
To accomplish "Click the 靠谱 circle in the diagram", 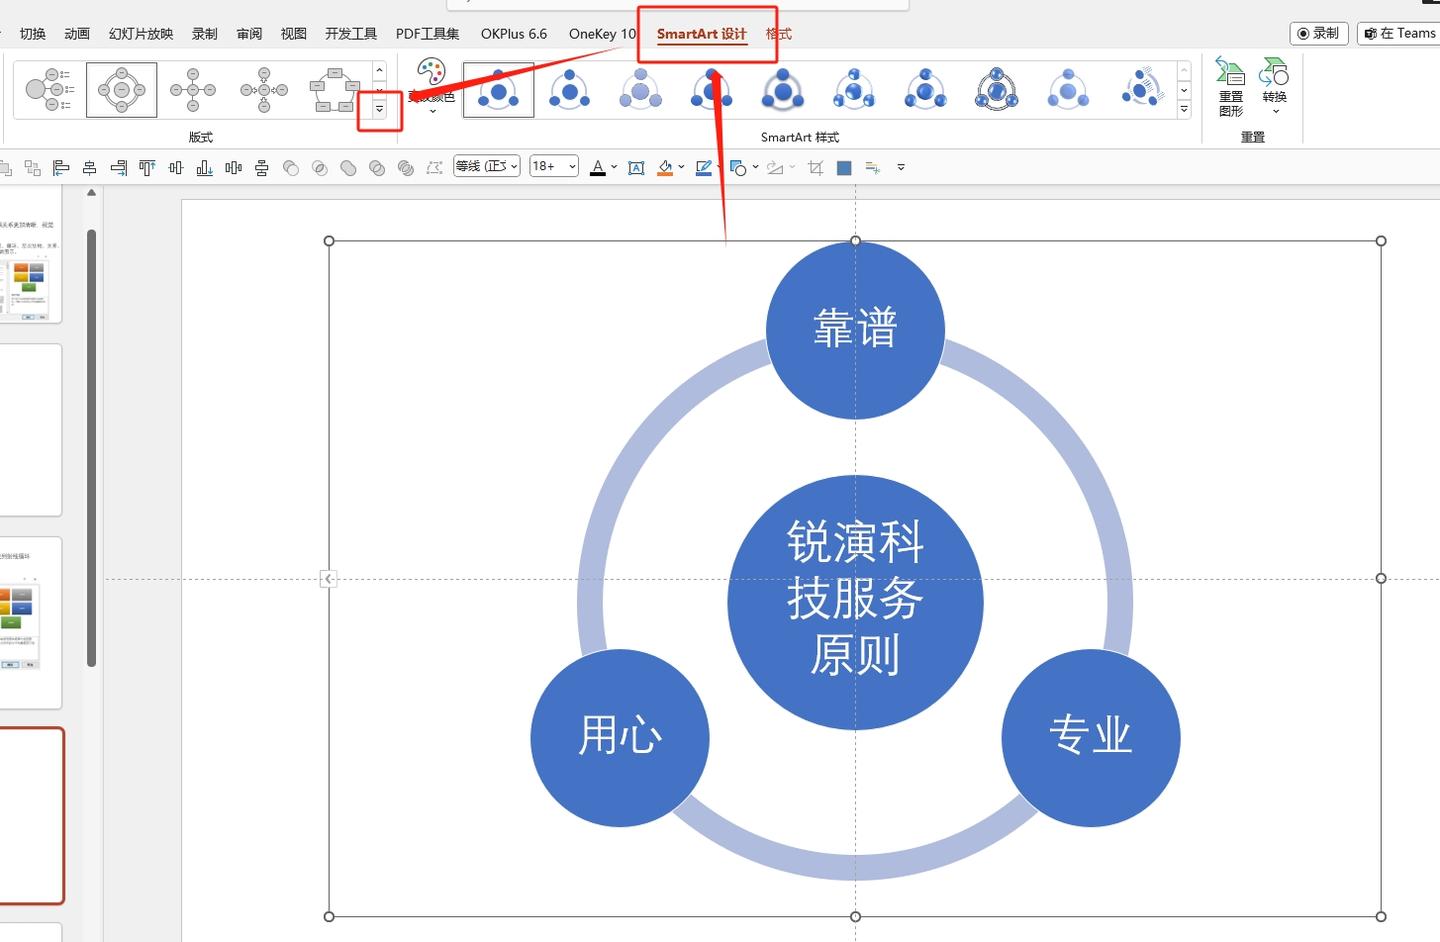I will 855,328.
